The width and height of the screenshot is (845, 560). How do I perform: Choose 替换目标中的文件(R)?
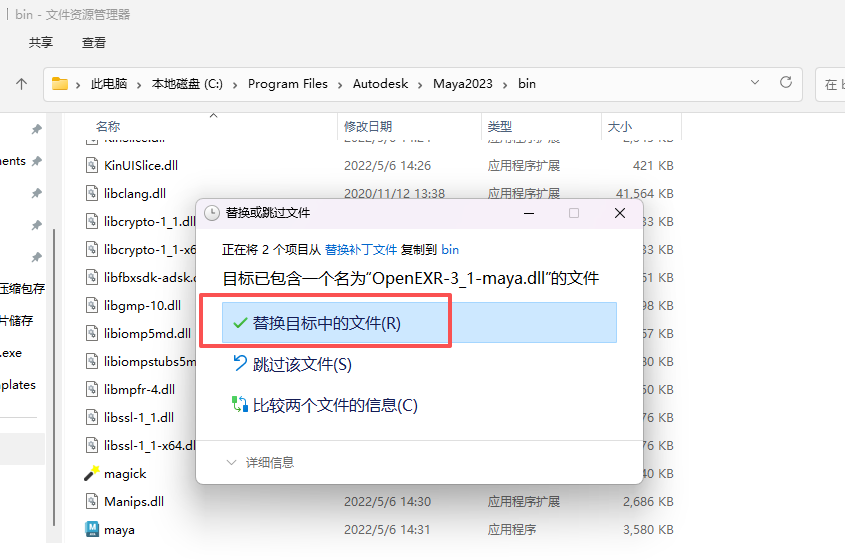tap(419, 323)
